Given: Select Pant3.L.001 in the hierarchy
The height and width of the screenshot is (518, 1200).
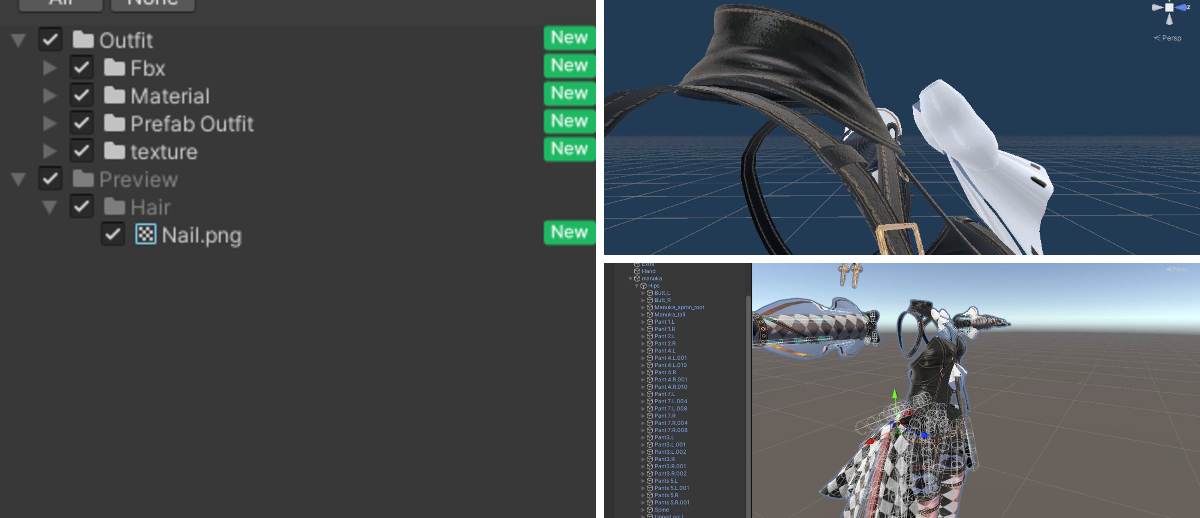Looking at the screenshot, I should click(670, 444).
